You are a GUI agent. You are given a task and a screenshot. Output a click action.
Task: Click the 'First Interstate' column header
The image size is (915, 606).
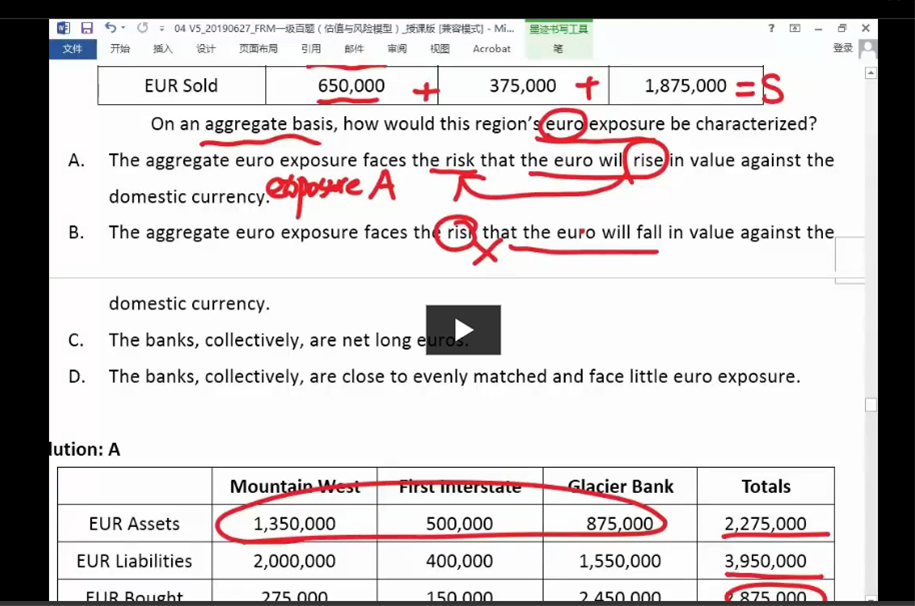point(460,486)
